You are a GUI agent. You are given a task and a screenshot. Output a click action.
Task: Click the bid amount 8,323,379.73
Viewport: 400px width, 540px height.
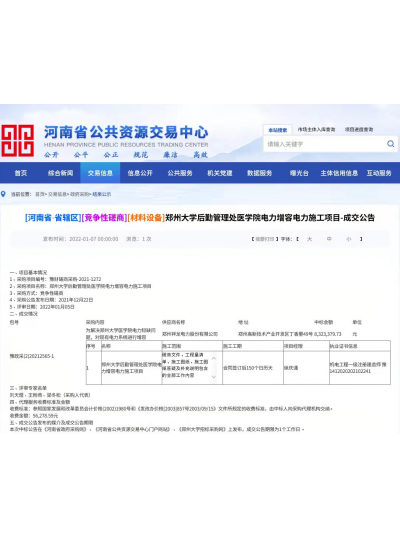(328, 334)
